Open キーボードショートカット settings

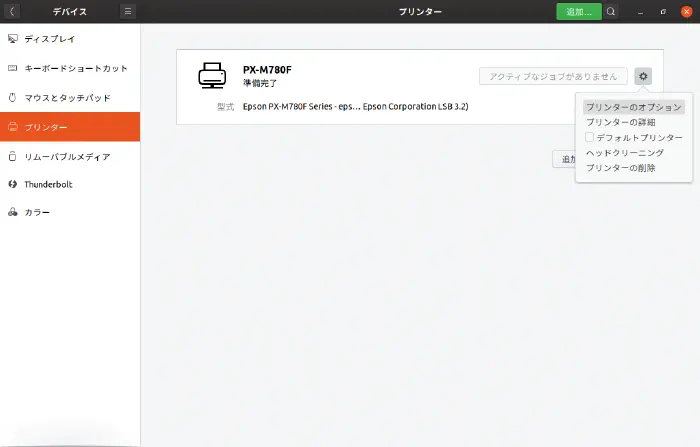[x=70, y=68]
